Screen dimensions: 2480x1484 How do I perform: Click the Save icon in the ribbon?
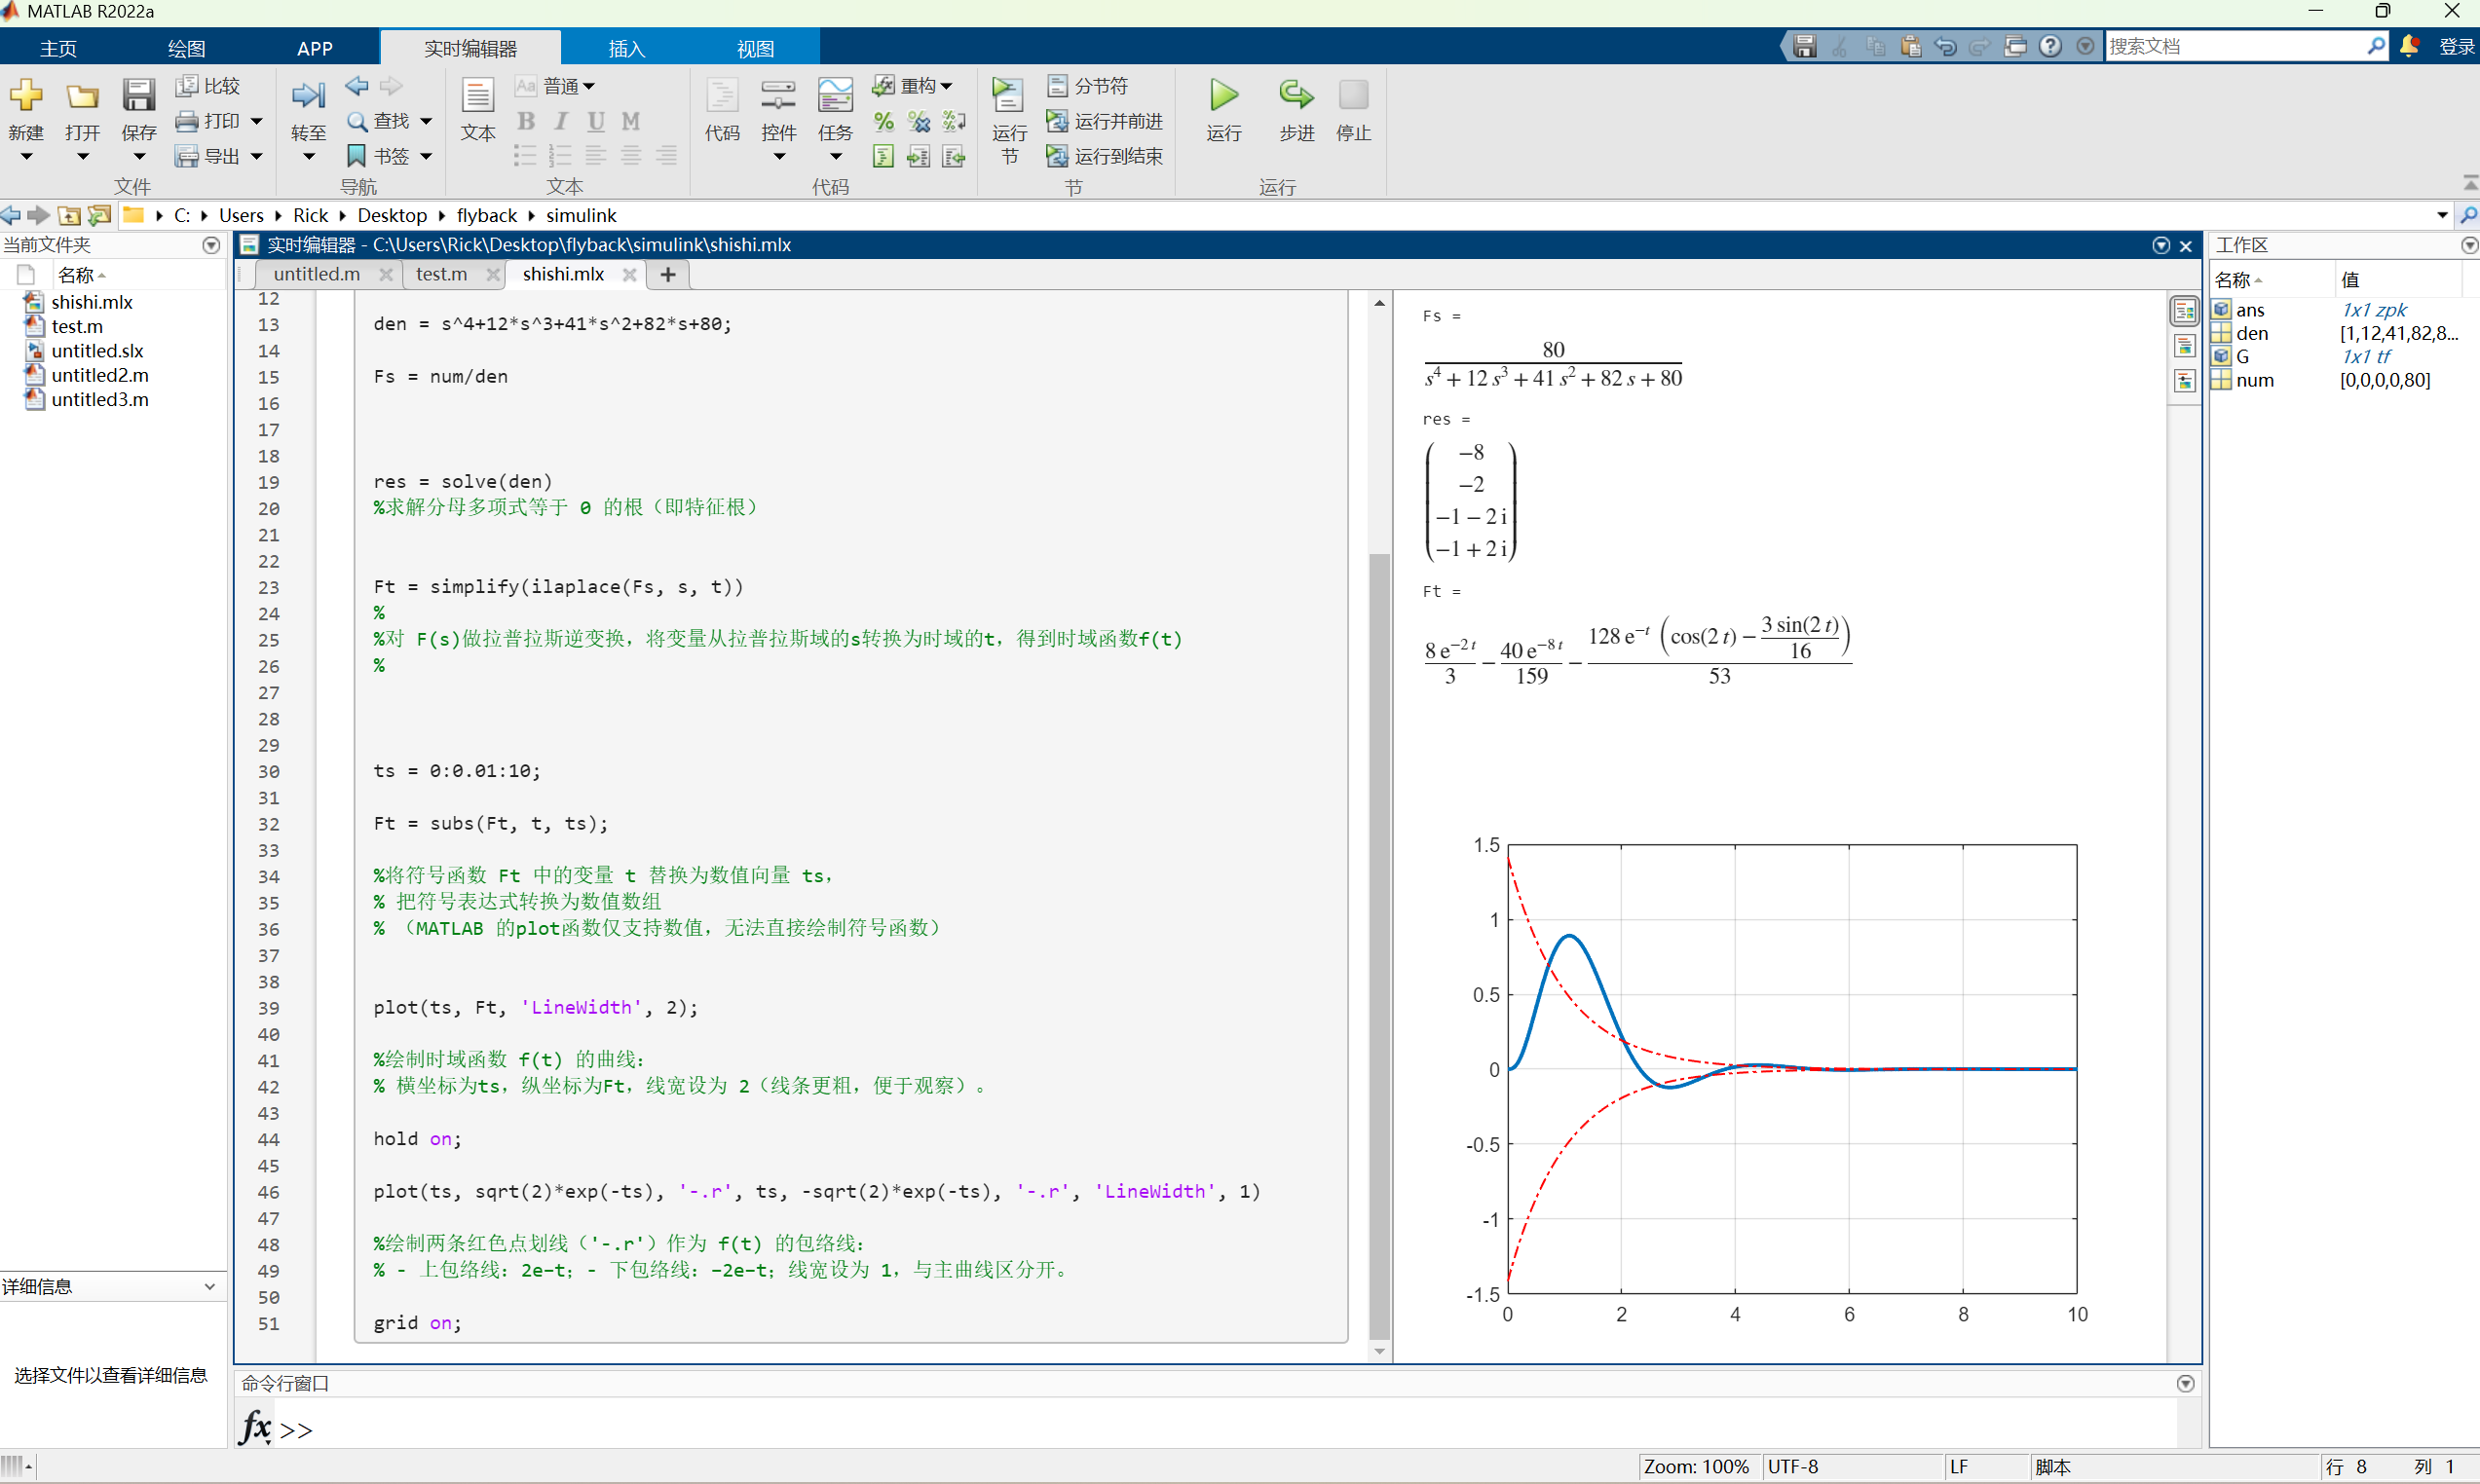pos(138,97)
